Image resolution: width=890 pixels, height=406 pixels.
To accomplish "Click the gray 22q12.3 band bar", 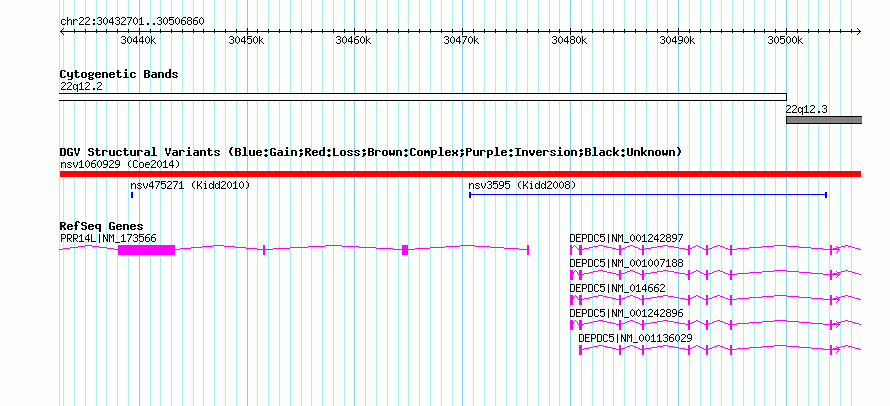I will pos(824,120).
